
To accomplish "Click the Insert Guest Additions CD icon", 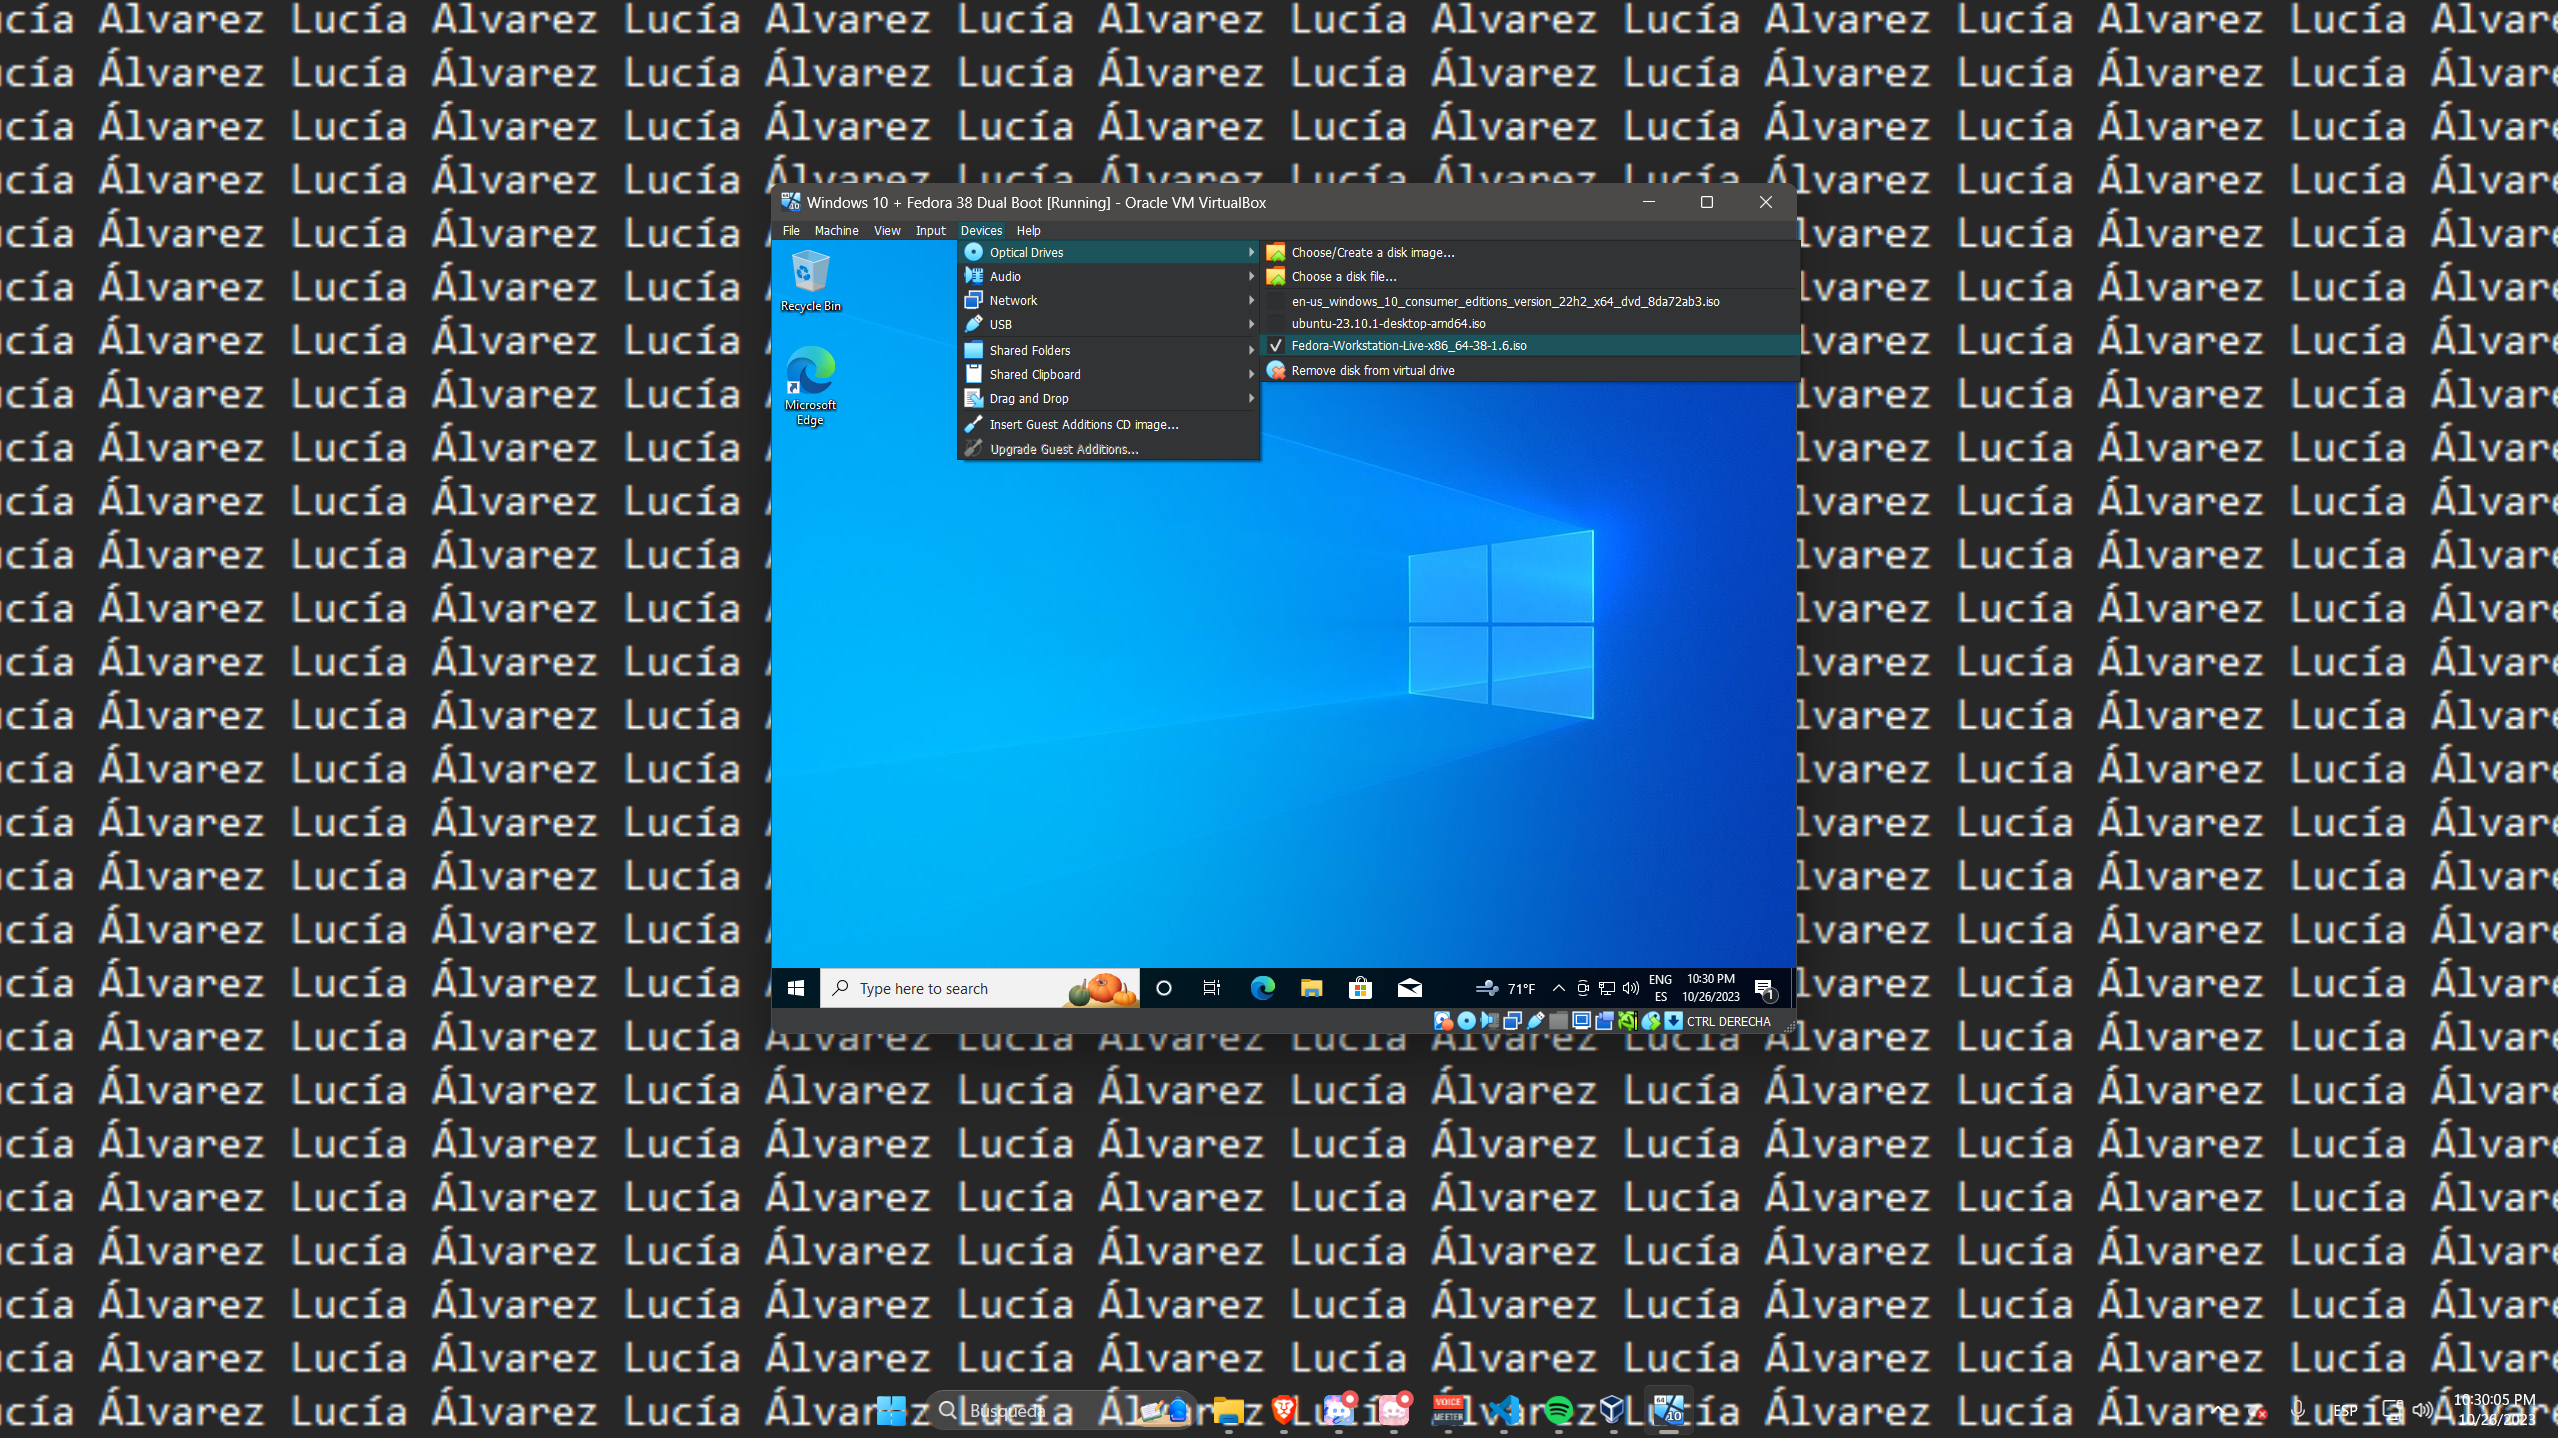I will (x=973, y=424).
